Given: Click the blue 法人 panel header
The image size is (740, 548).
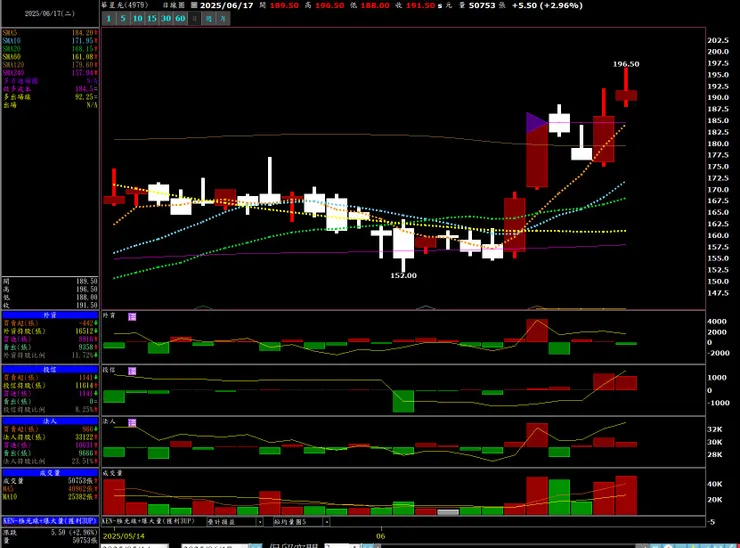Looking at the screenshot, I should (x=50, y=421).
